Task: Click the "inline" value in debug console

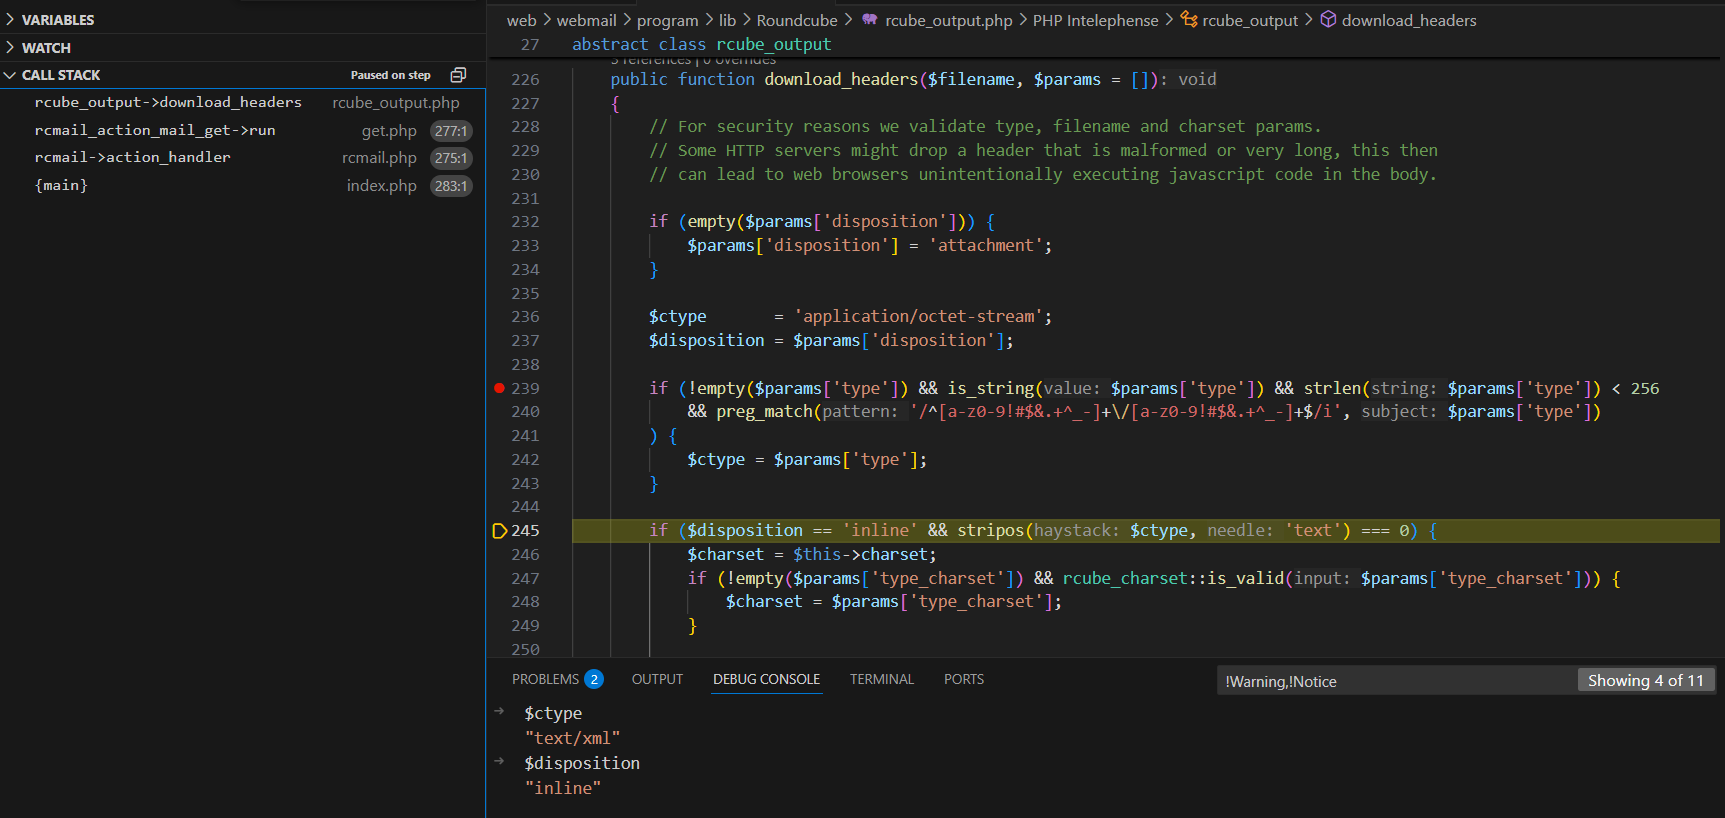Action: [563, 788]
